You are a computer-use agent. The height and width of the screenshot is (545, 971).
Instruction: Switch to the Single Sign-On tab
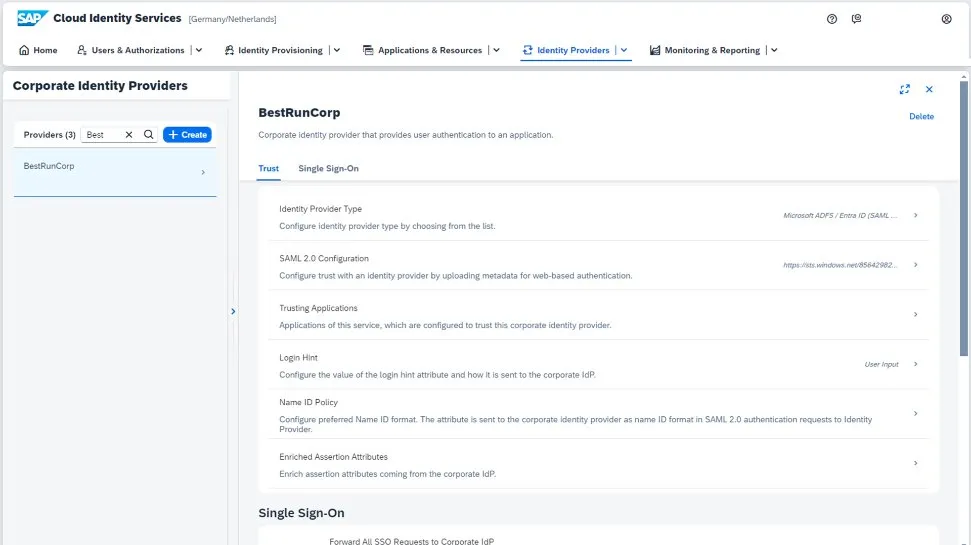pyautogui.click(x=328, y=168)
